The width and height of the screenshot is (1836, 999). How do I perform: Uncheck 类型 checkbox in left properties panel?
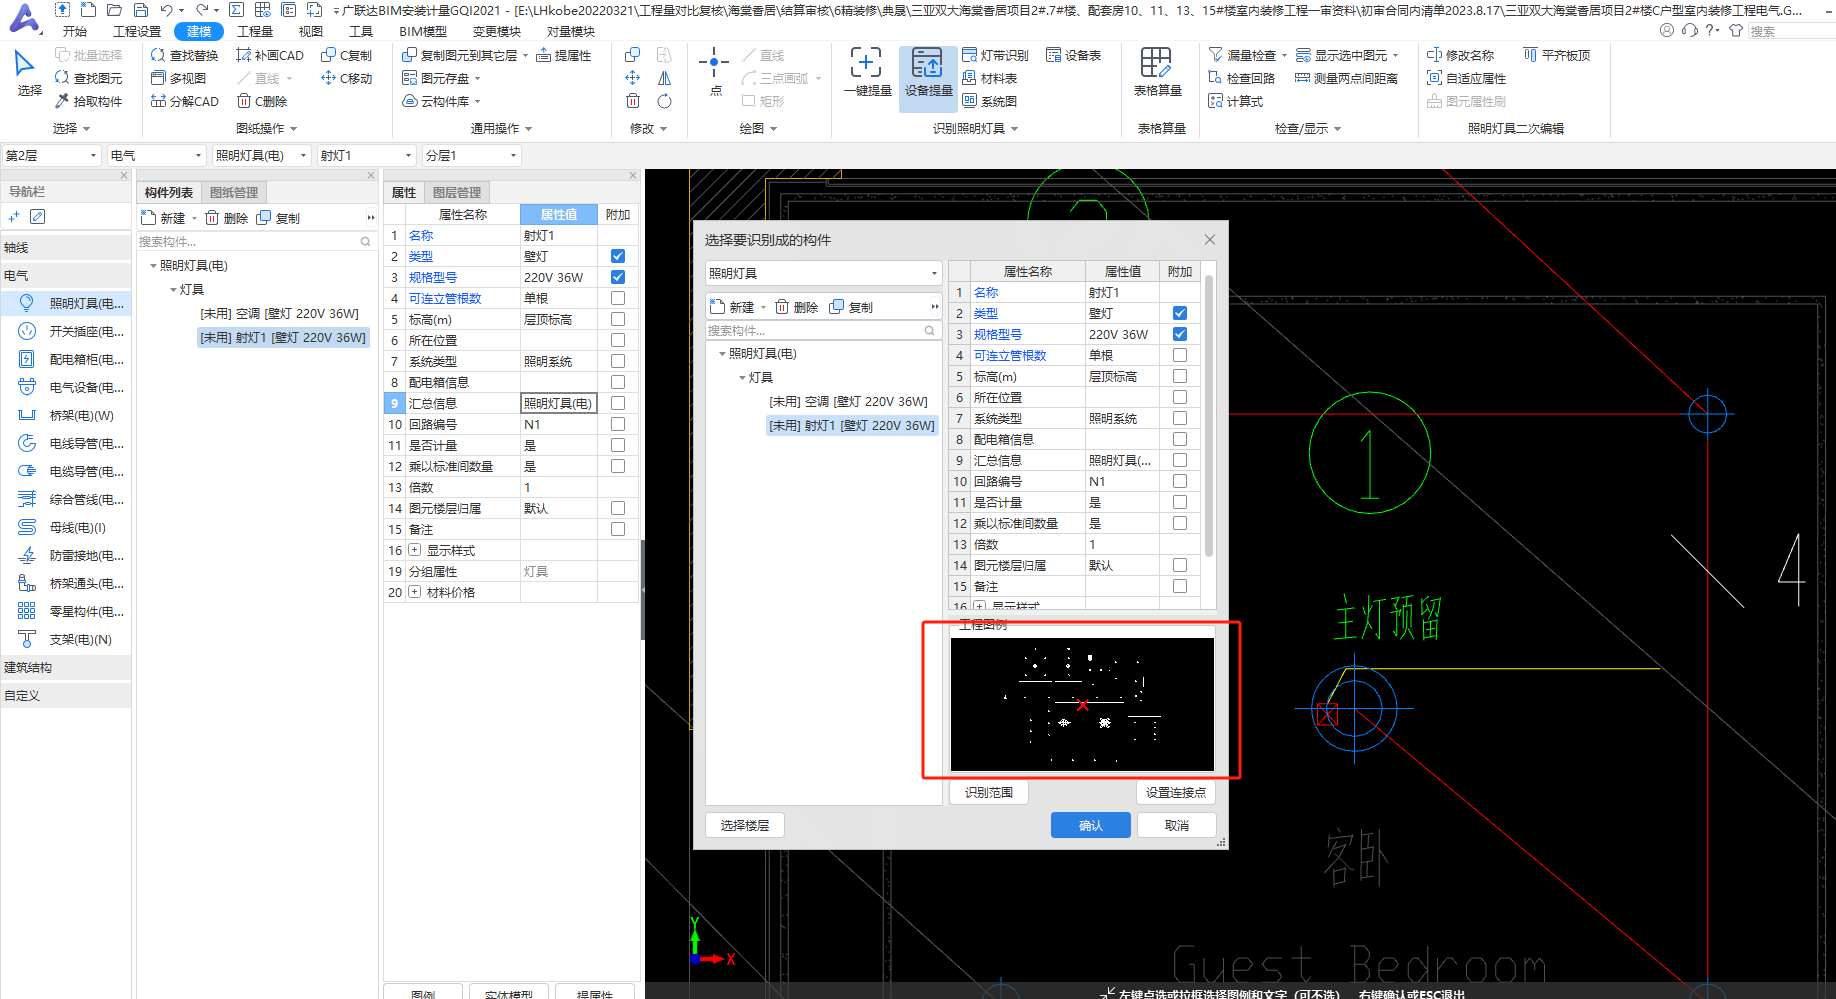click(618, 256)
